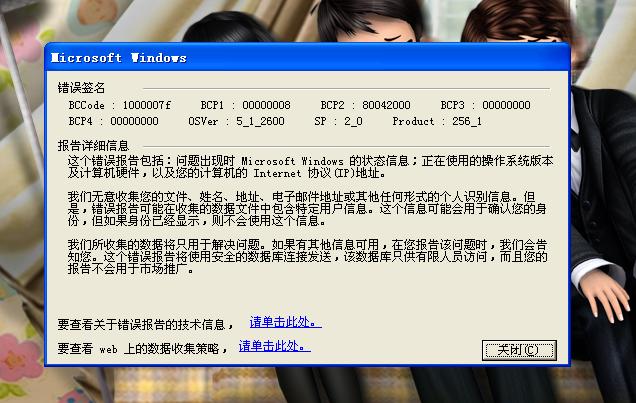Viewport: 636px width, 403px height.
Task: Open the technical information link for the error report
Action: (x=286, y=322)
